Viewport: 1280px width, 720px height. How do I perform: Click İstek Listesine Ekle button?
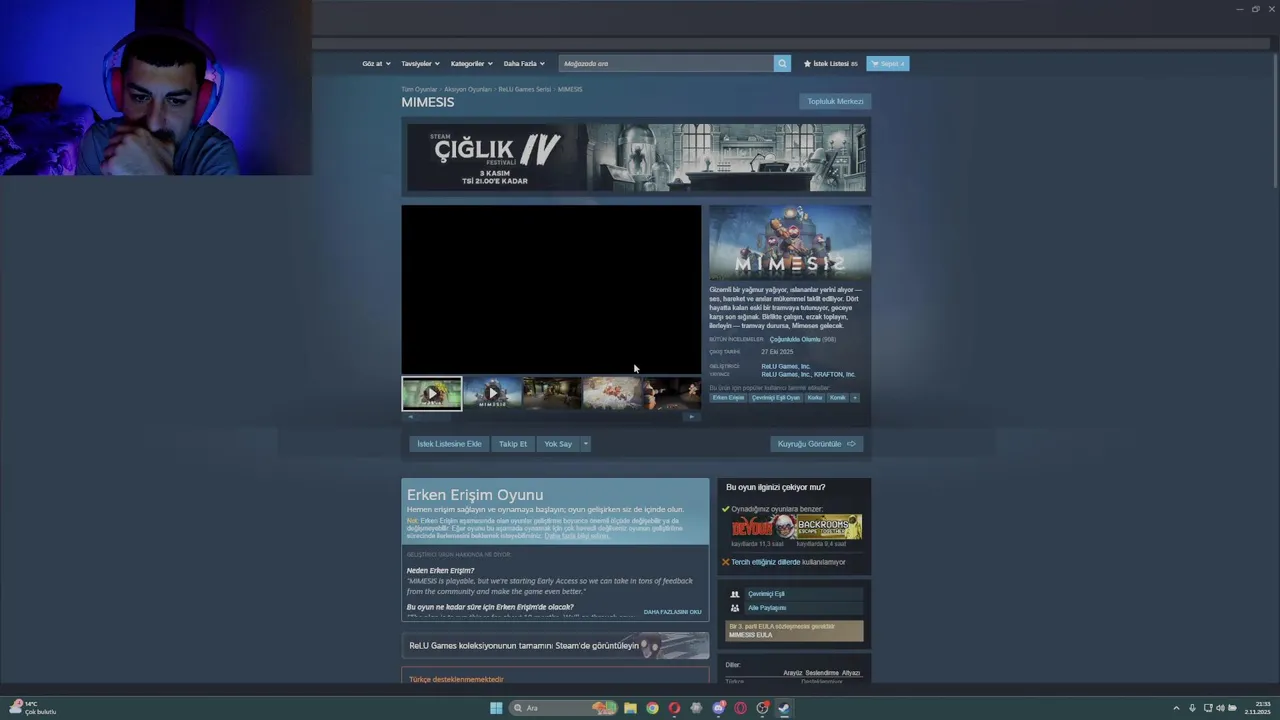point(449,444)
